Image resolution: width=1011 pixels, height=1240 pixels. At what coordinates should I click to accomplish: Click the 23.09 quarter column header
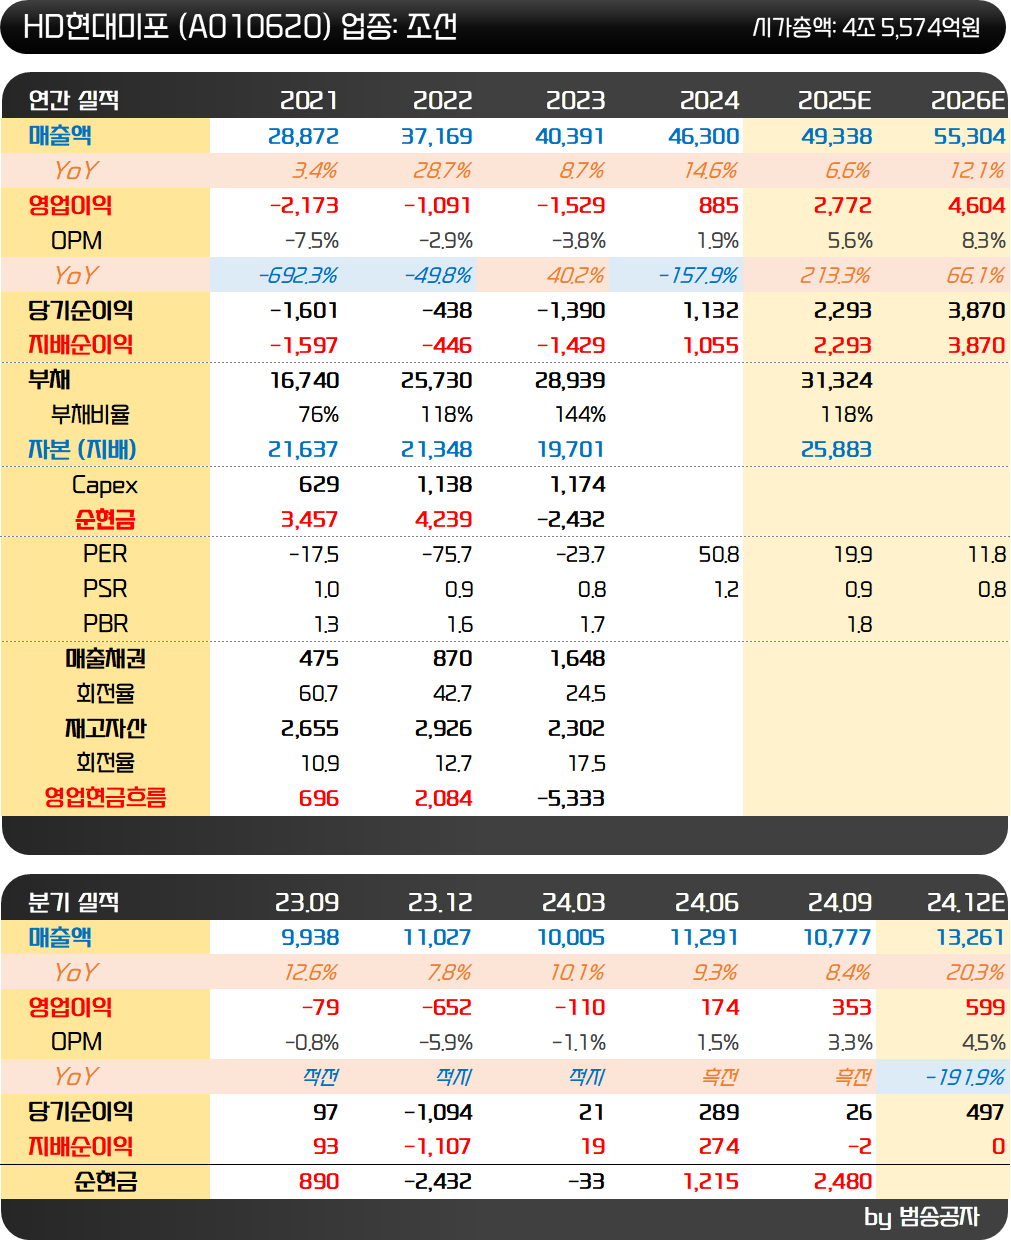tap(307, 902)
